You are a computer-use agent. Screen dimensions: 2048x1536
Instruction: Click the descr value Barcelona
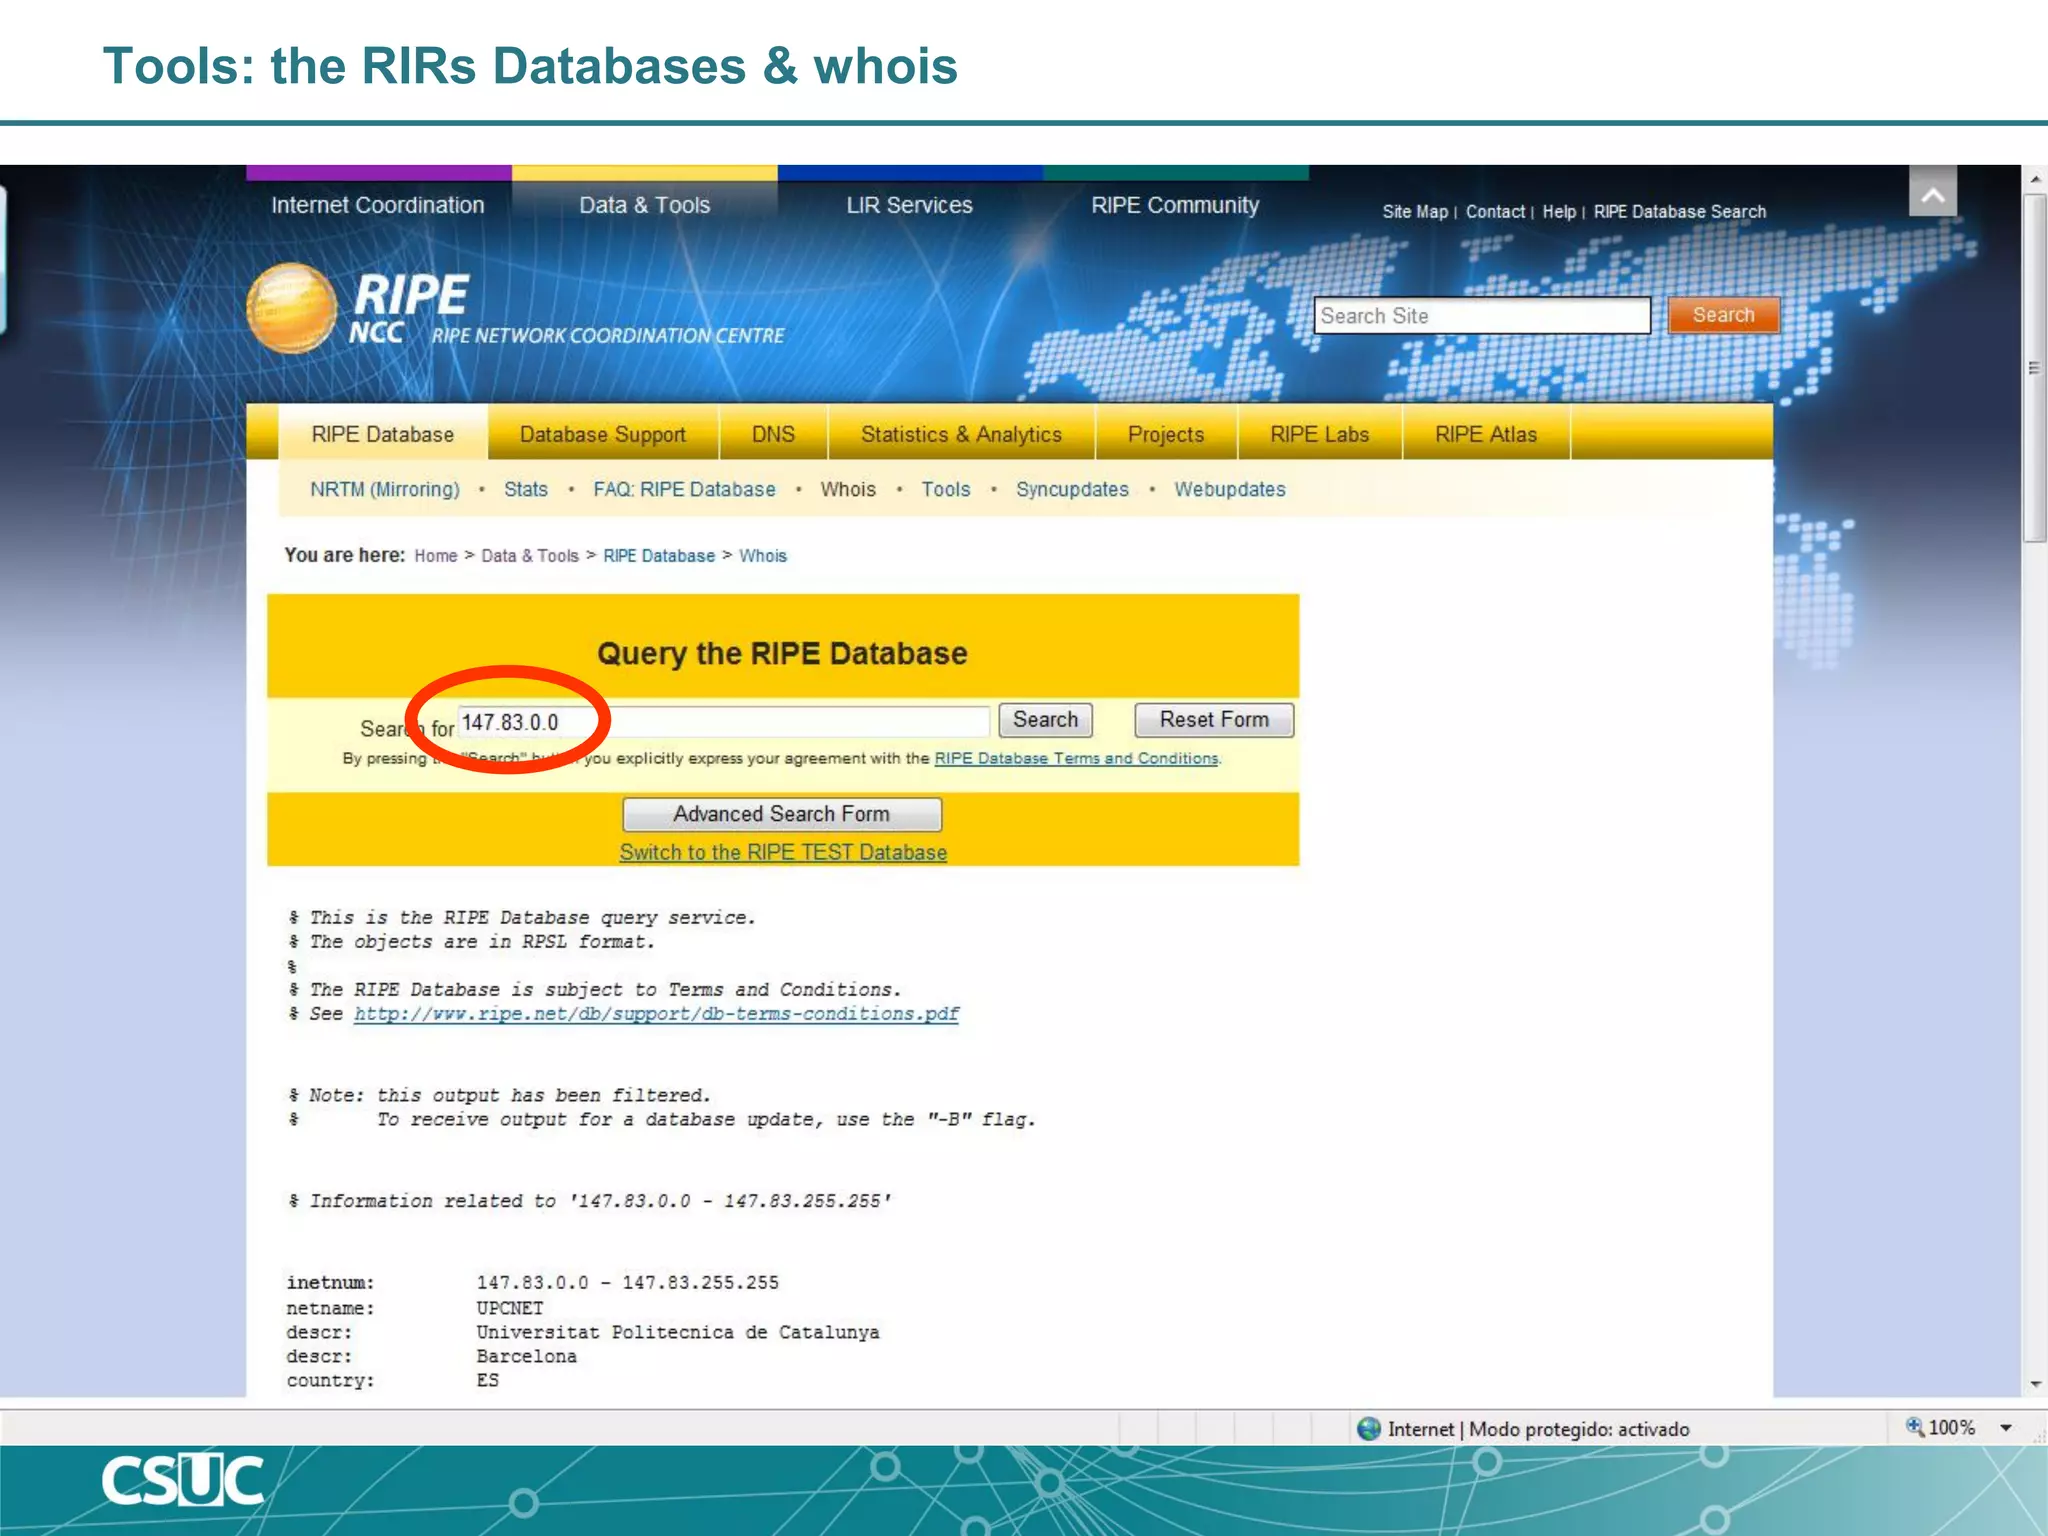click(x=527, y=1357)
